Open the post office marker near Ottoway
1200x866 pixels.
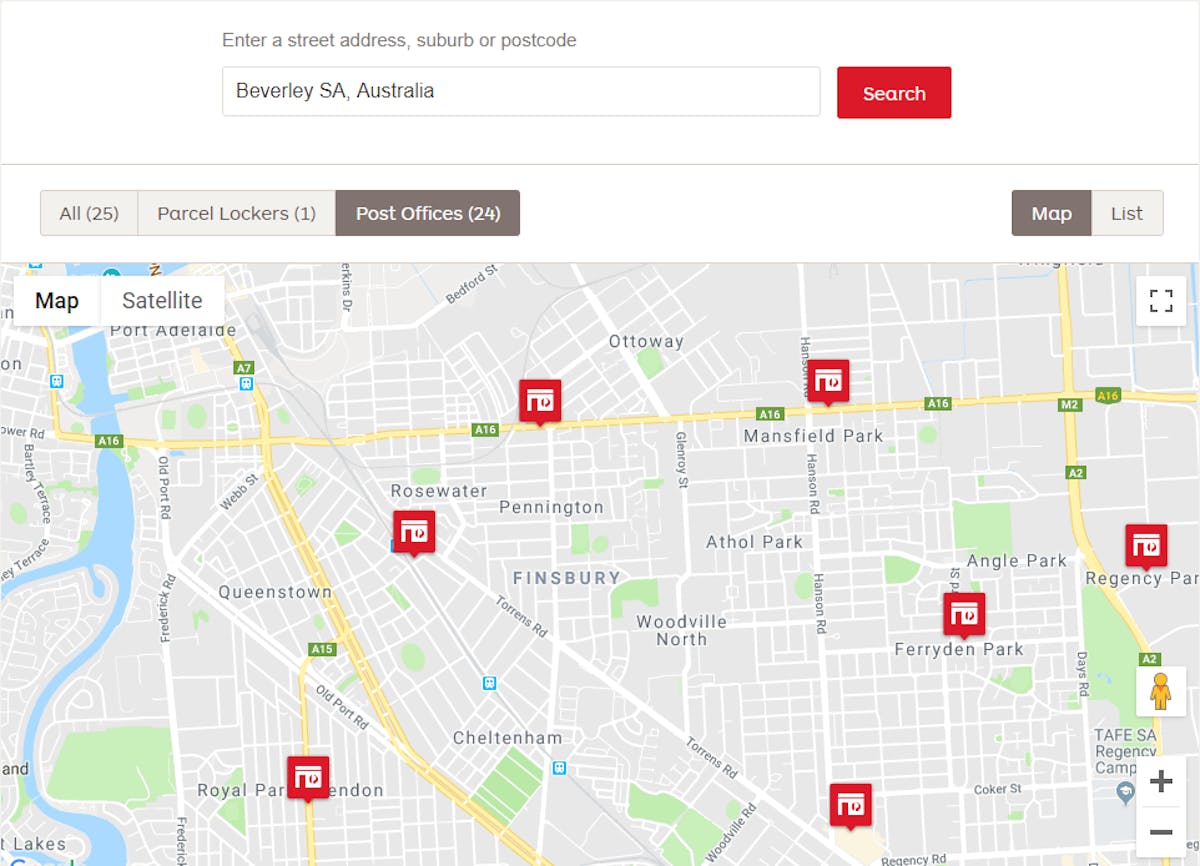540,400
